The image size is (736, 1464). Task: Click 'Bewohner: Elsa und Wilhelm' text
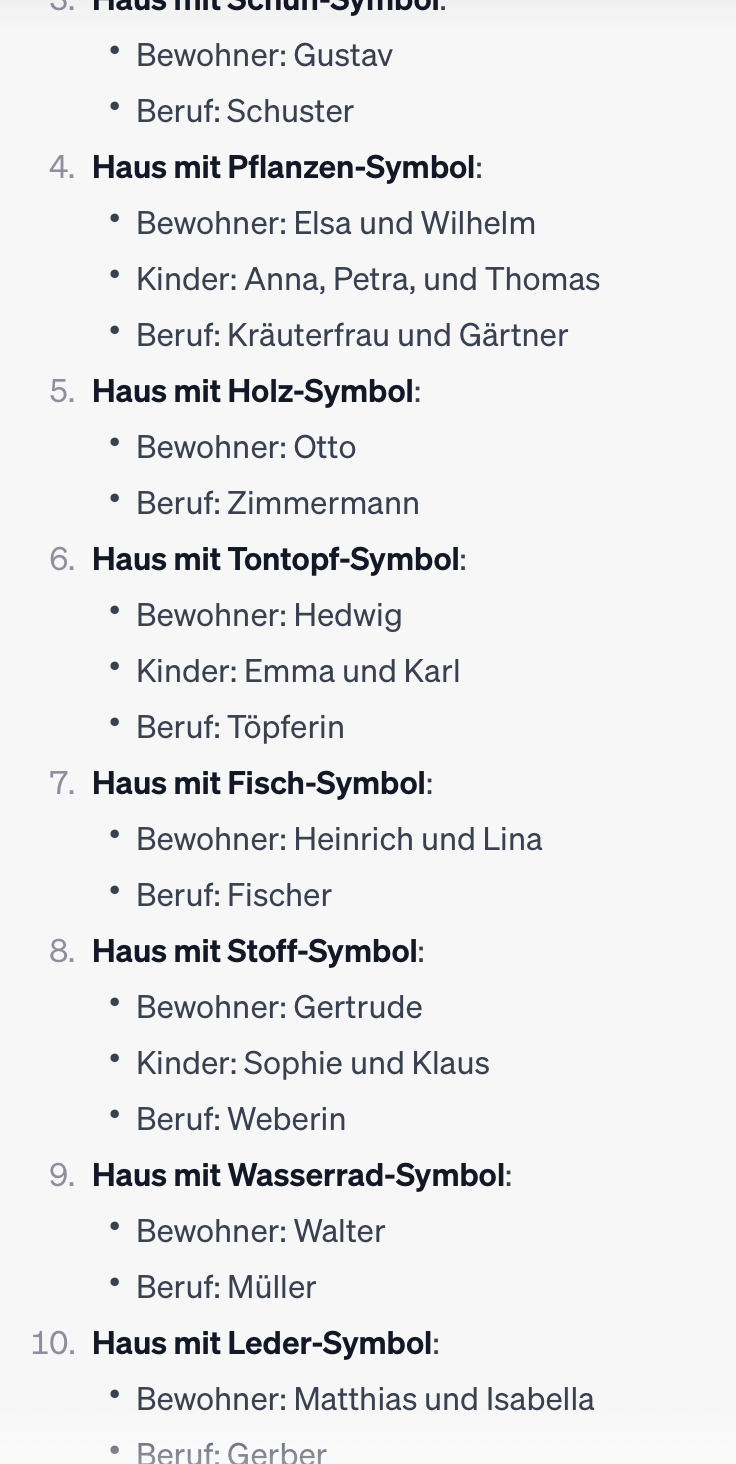[336, 223]
